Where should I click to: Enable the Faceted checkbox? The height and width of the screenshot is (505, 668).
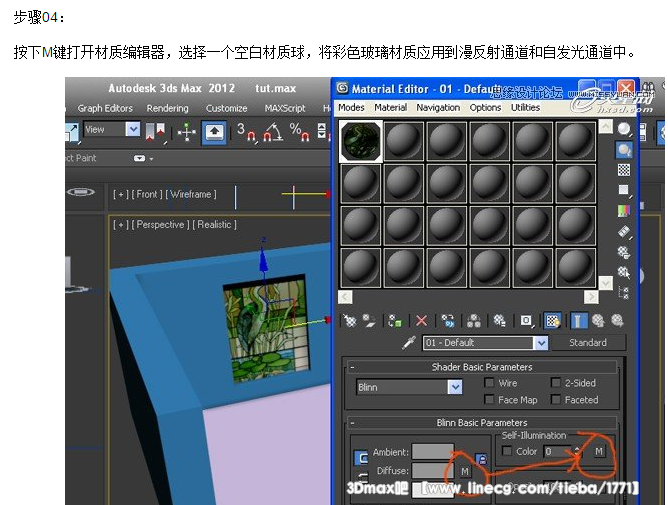556,399
